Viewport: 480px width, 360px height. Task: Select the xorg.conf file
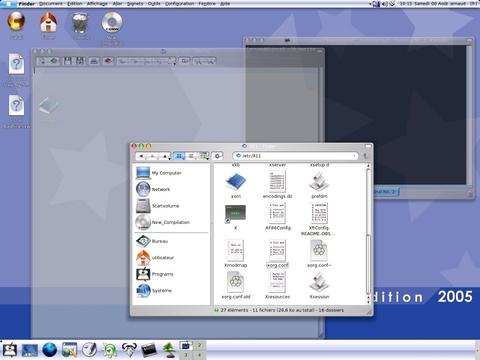click(277, 253)
